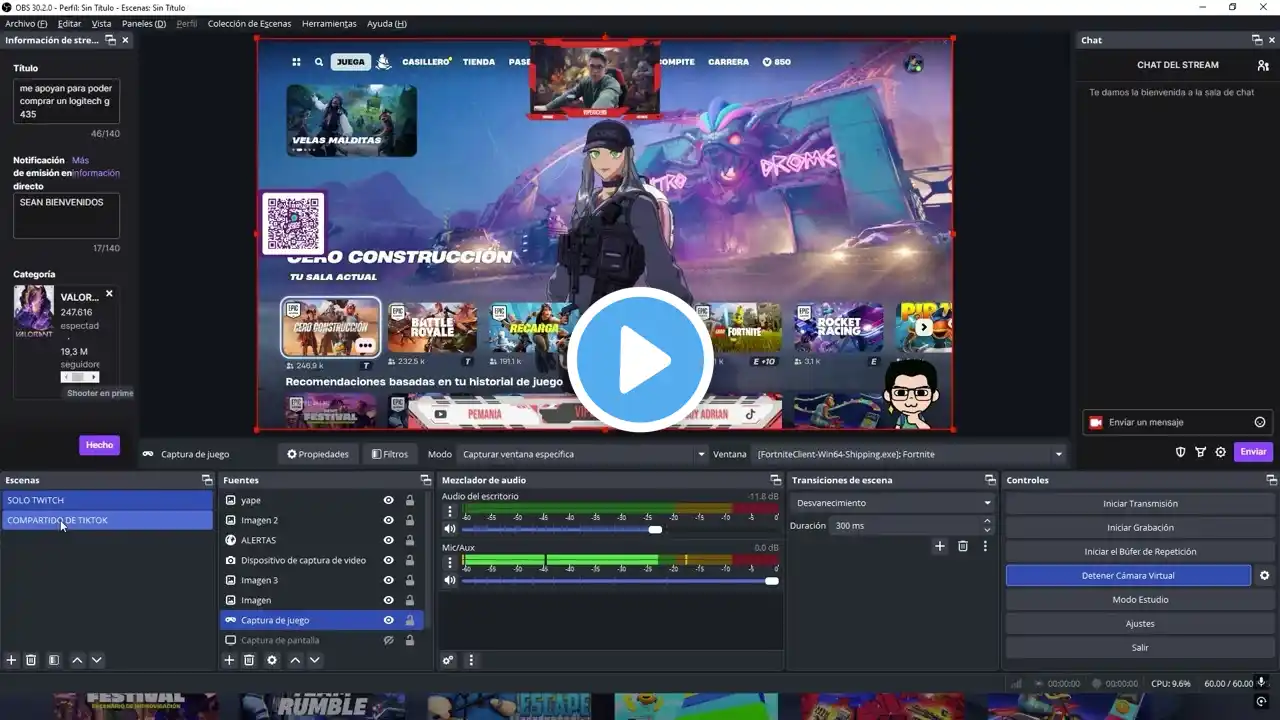Move scene down in Escenas list

97,660
